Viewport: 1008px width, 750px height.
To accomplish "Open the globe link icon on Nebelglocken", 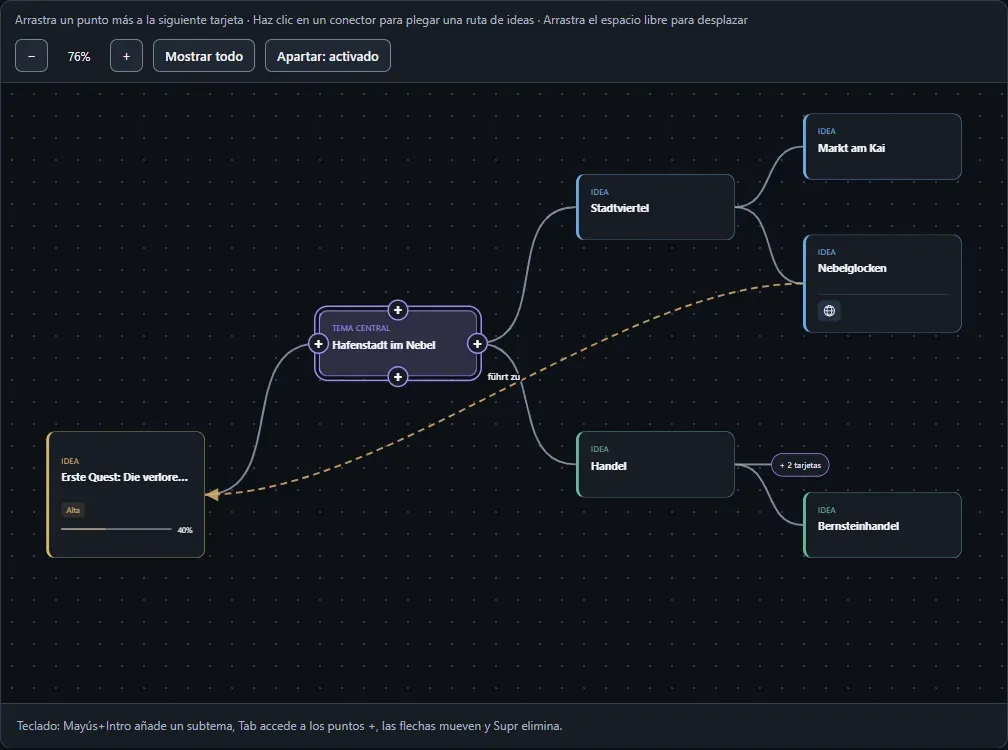I will (829, 311).
